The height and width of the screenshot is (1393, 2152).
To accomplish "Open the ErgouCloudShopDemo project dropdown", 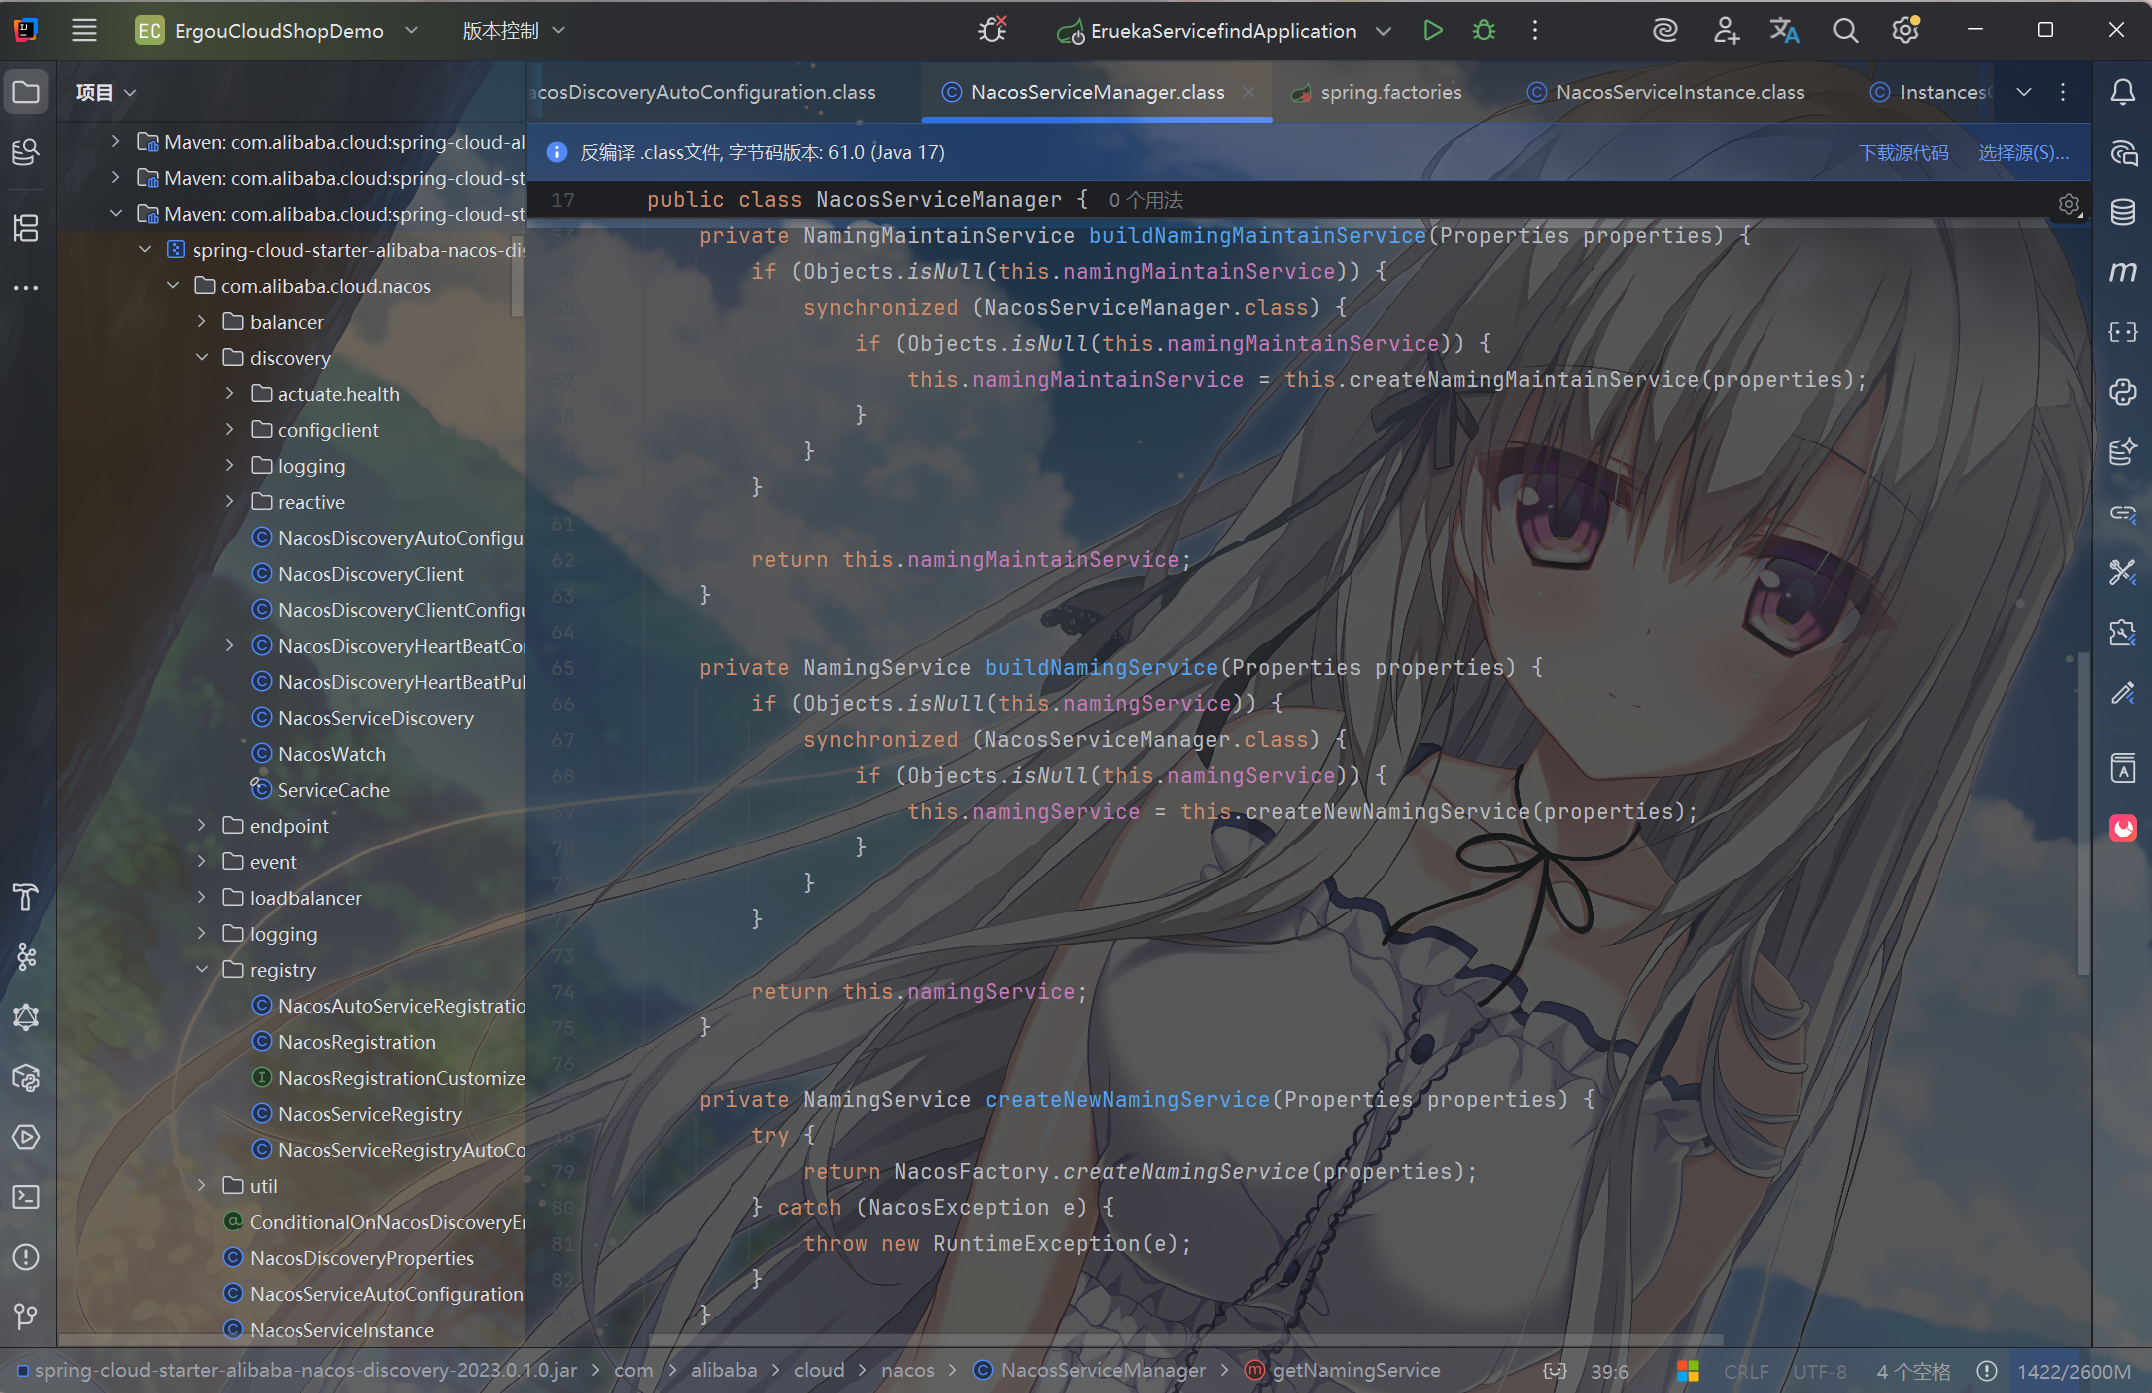I will coord(278,31).
